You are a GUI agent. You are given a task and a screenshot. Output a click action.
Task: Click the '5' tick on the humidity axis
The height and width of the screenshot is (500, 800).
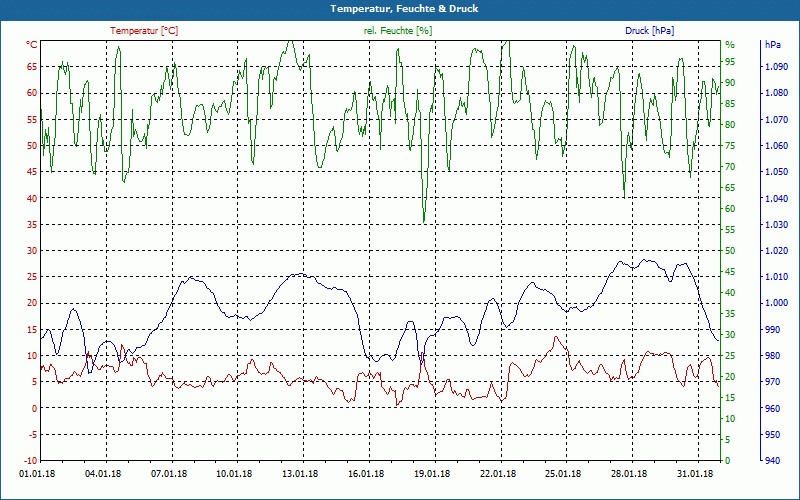pos(728,439)
